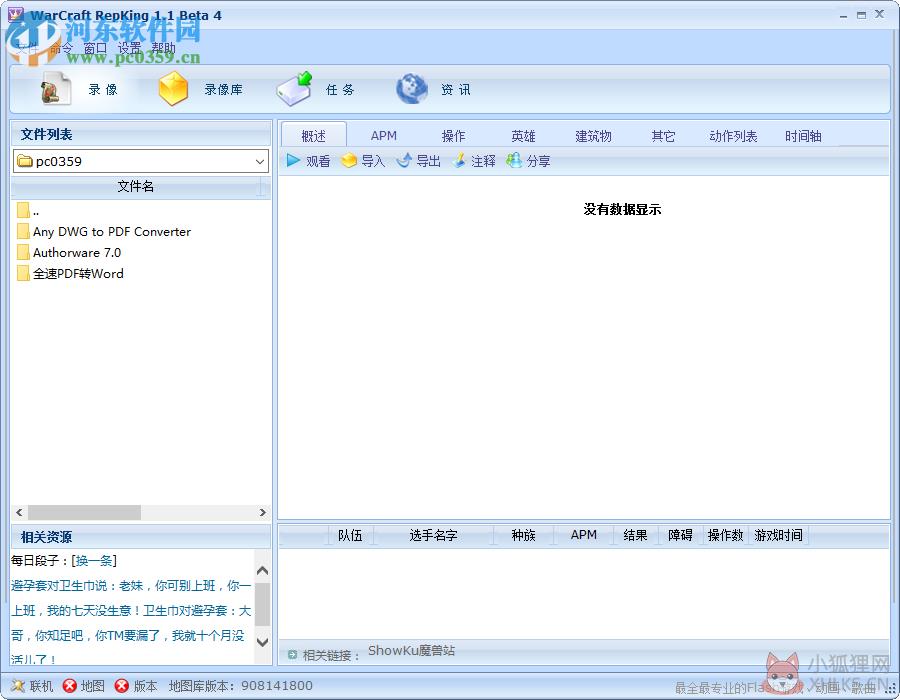Image resolution: width=900 pixels, height=700 pixels.
Task: Click 相关资源 scroll up arrow
Action: [x=262, y=570]
